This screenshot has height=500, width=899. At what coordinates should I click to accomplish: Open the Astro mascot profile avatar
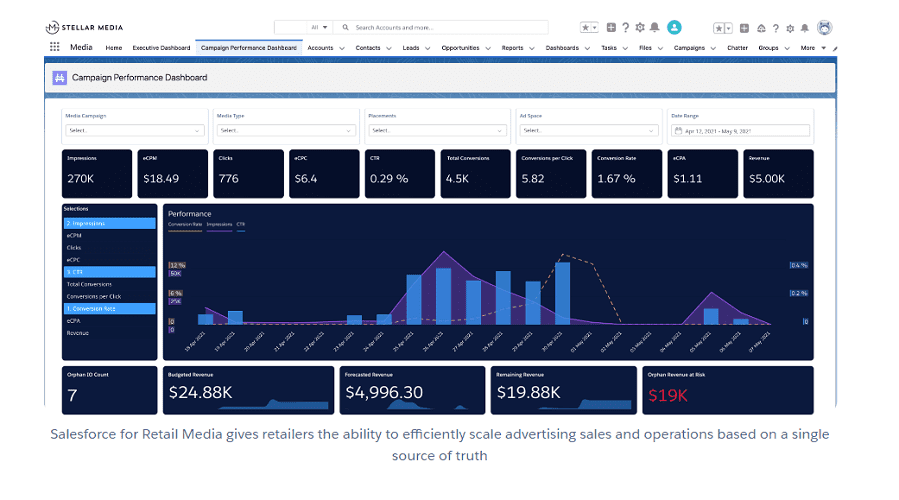click(824, 28)
